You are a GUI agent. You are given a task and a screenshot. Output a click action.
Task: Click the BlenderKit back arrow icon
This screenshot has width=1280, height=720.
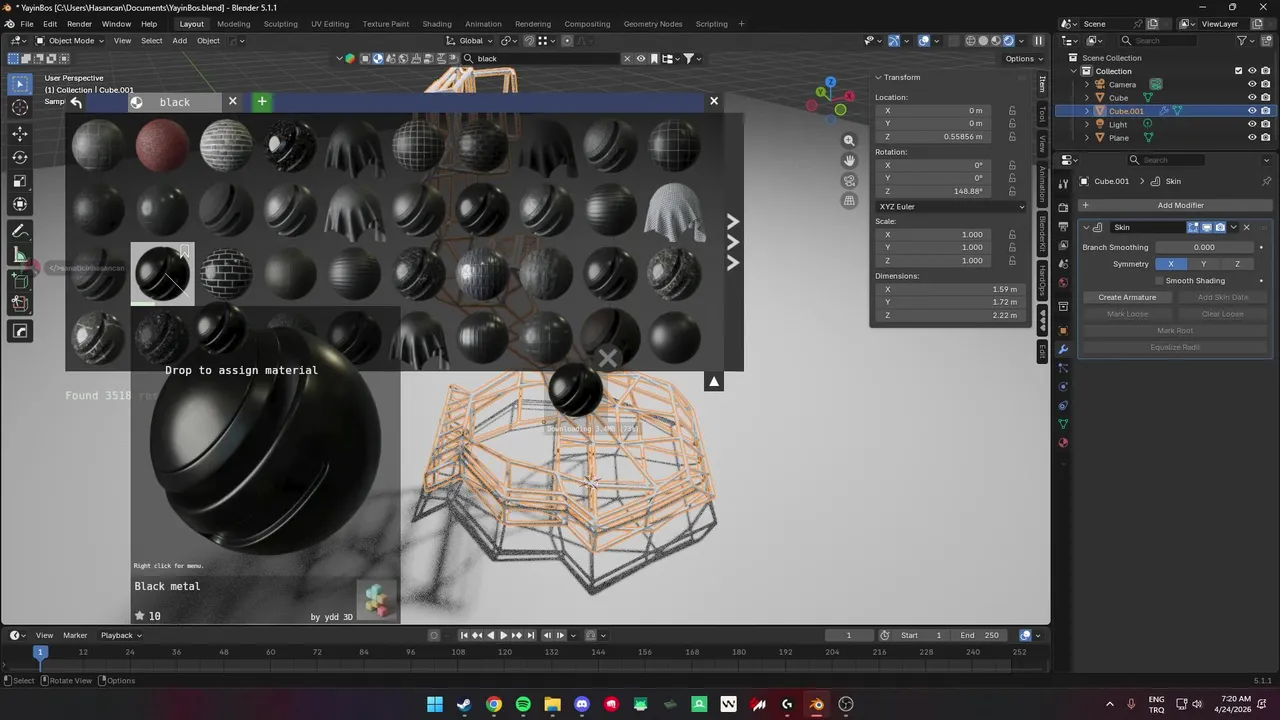tap(76, 102)
